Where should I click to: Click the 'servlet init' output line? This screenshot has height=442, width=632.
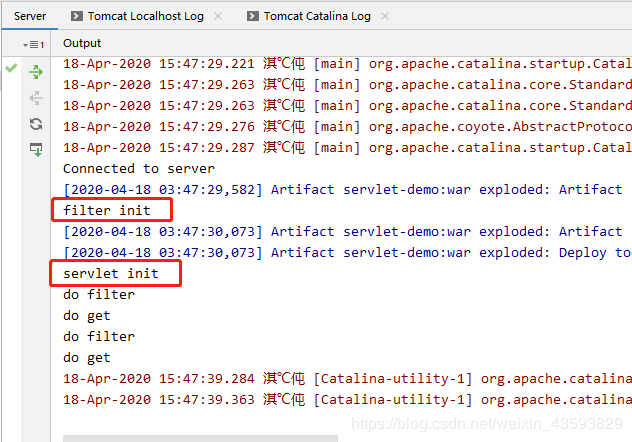(x=111, y=274)
